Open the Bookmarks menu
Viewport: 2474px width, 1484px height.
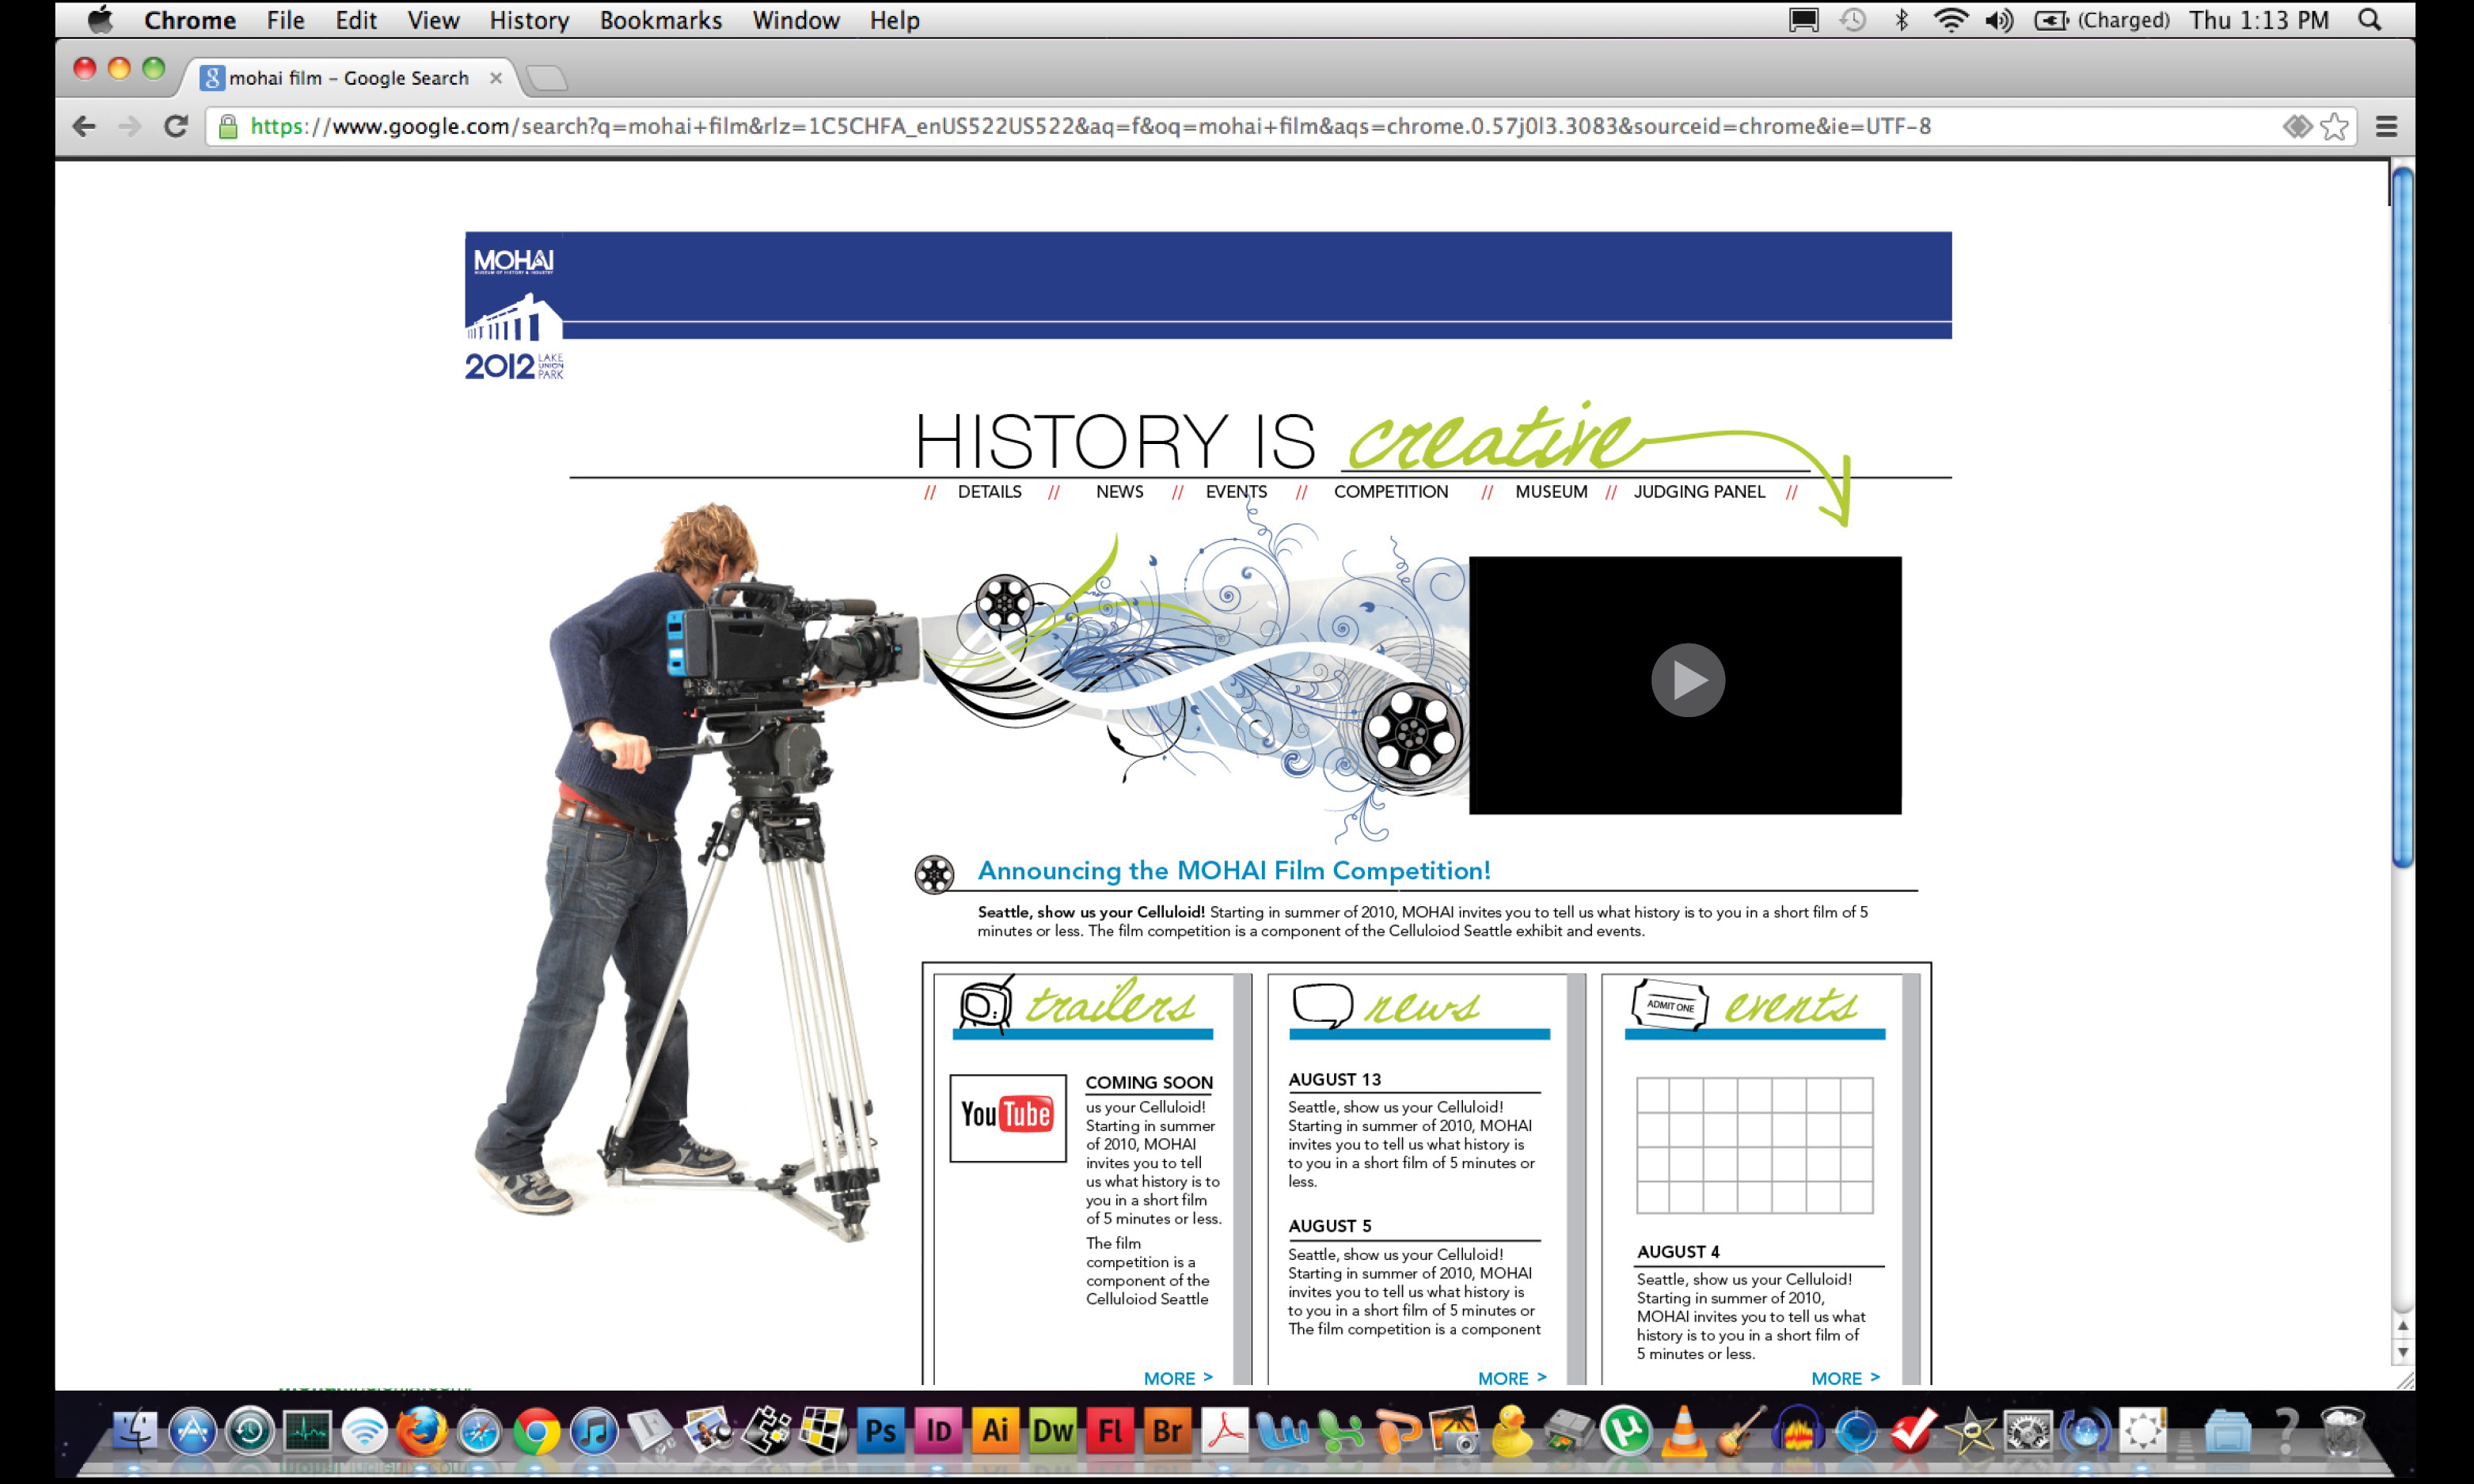660,20
